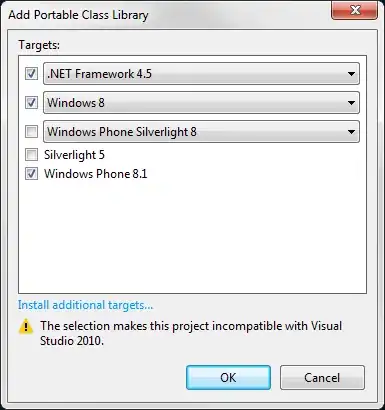Click the Visual Studio 2010 incompatibility message
Image resolution: width=385 pixels, height=410 pixels.
tap(191, 333)
